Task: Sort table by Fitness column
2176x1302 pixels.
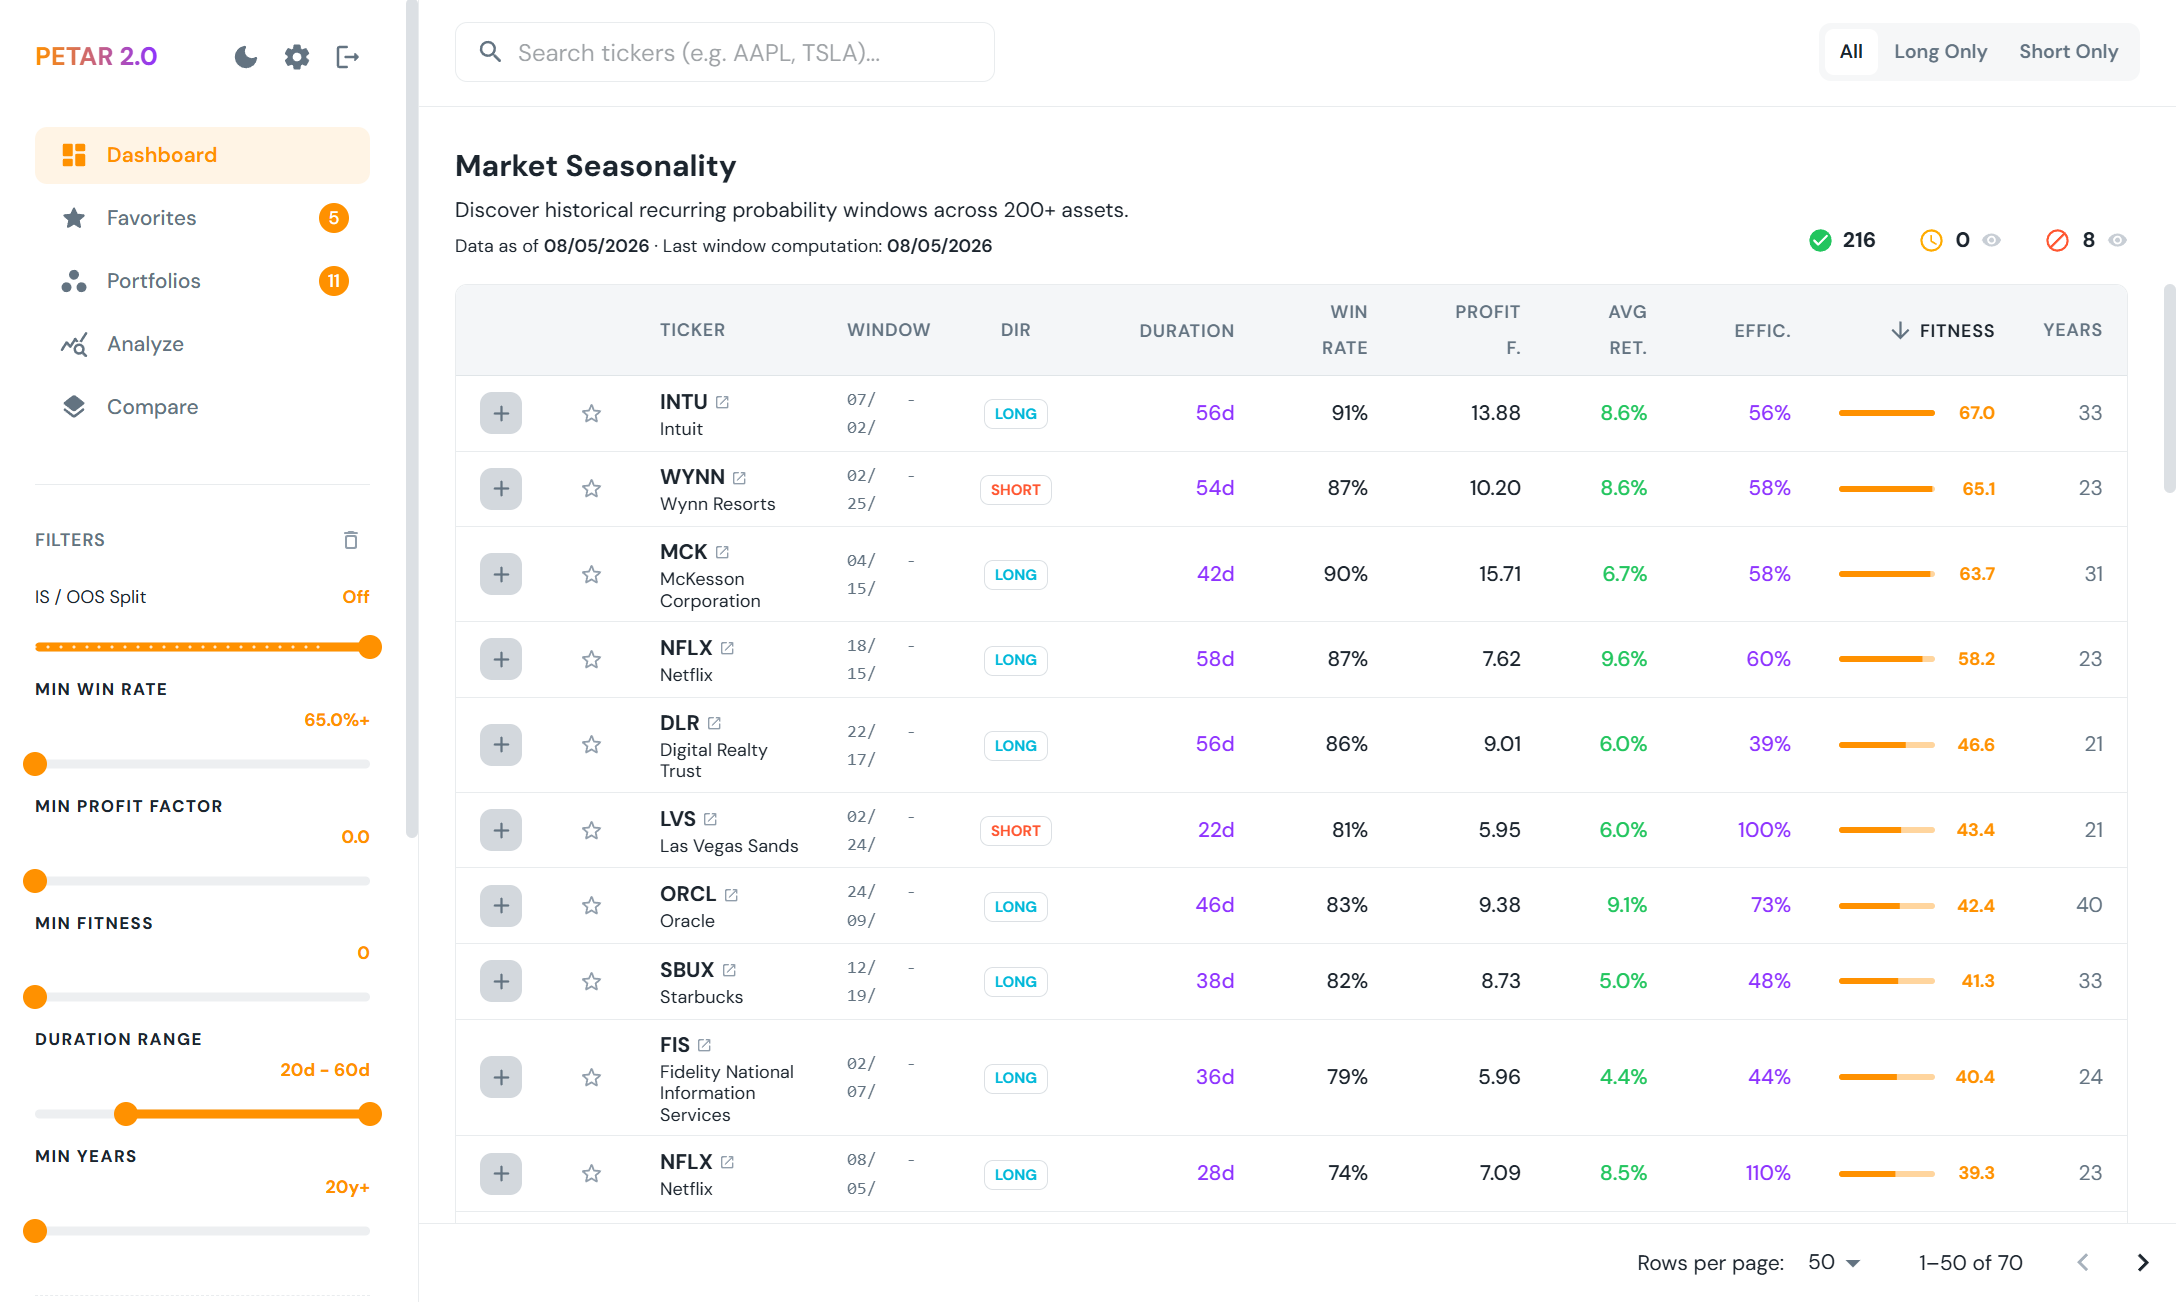Action: coord(1943,330)
